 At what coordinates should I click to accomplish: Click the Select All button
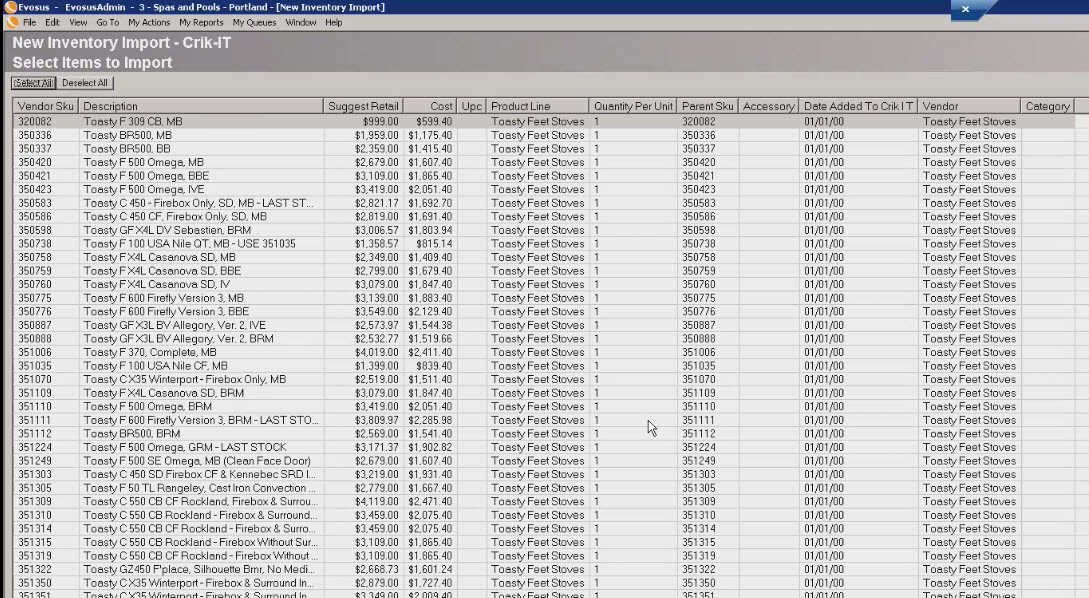(x=33, y=83)
